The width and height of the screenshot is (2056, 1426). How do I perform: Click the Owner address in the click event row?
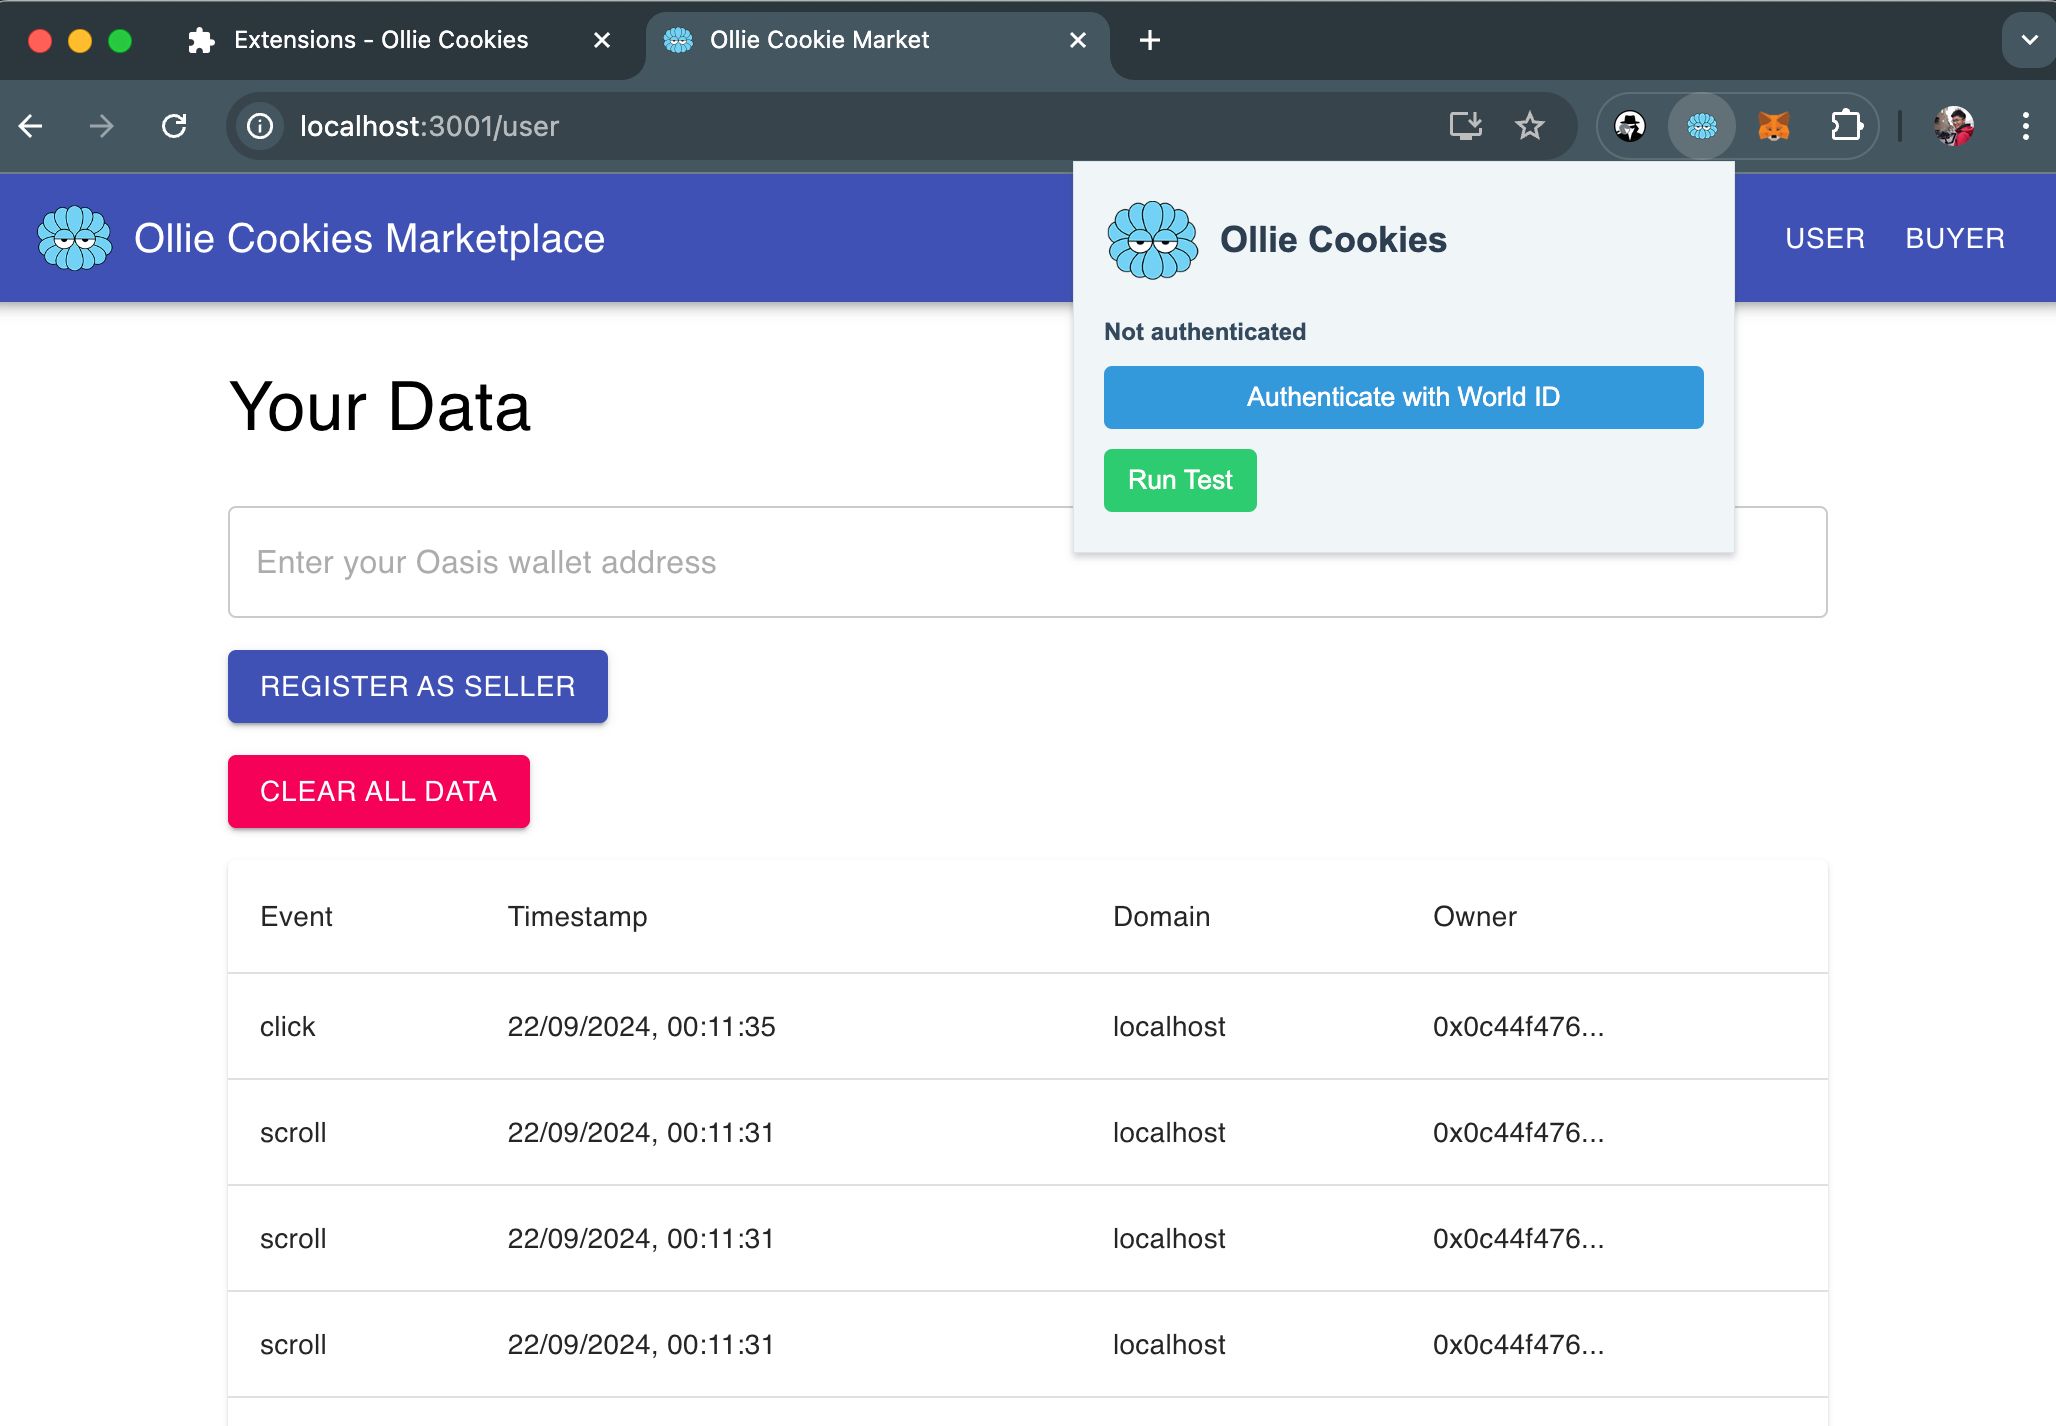pos(1518,1026)
